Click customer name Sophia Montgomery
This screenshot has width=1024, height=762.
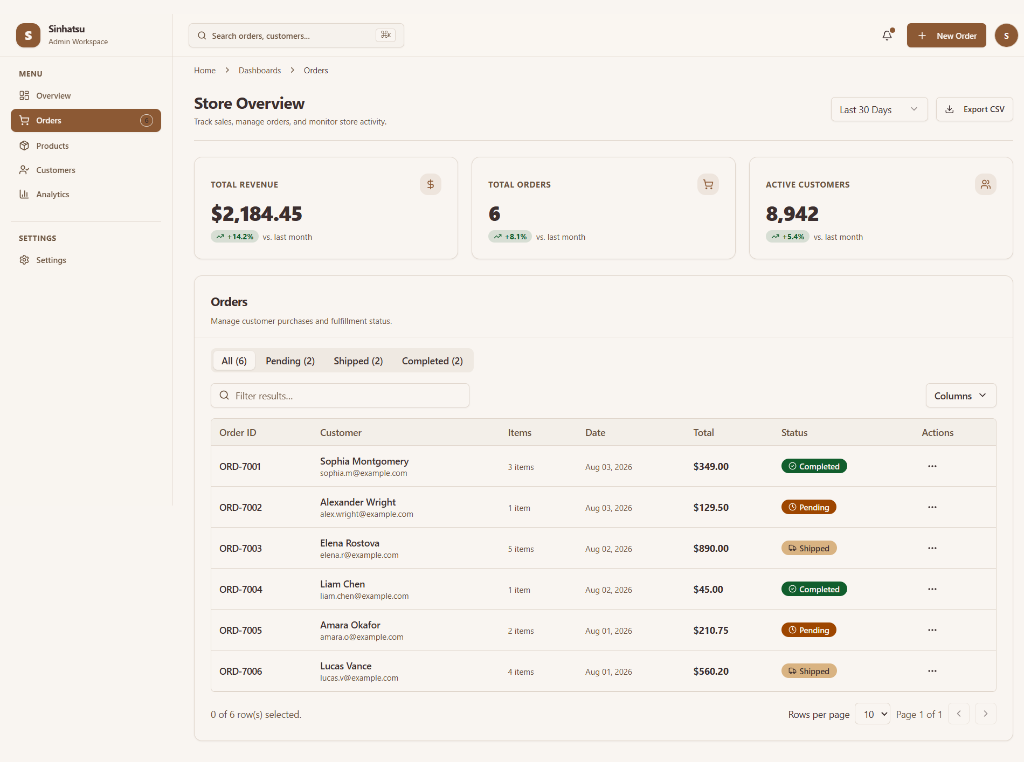364,461
